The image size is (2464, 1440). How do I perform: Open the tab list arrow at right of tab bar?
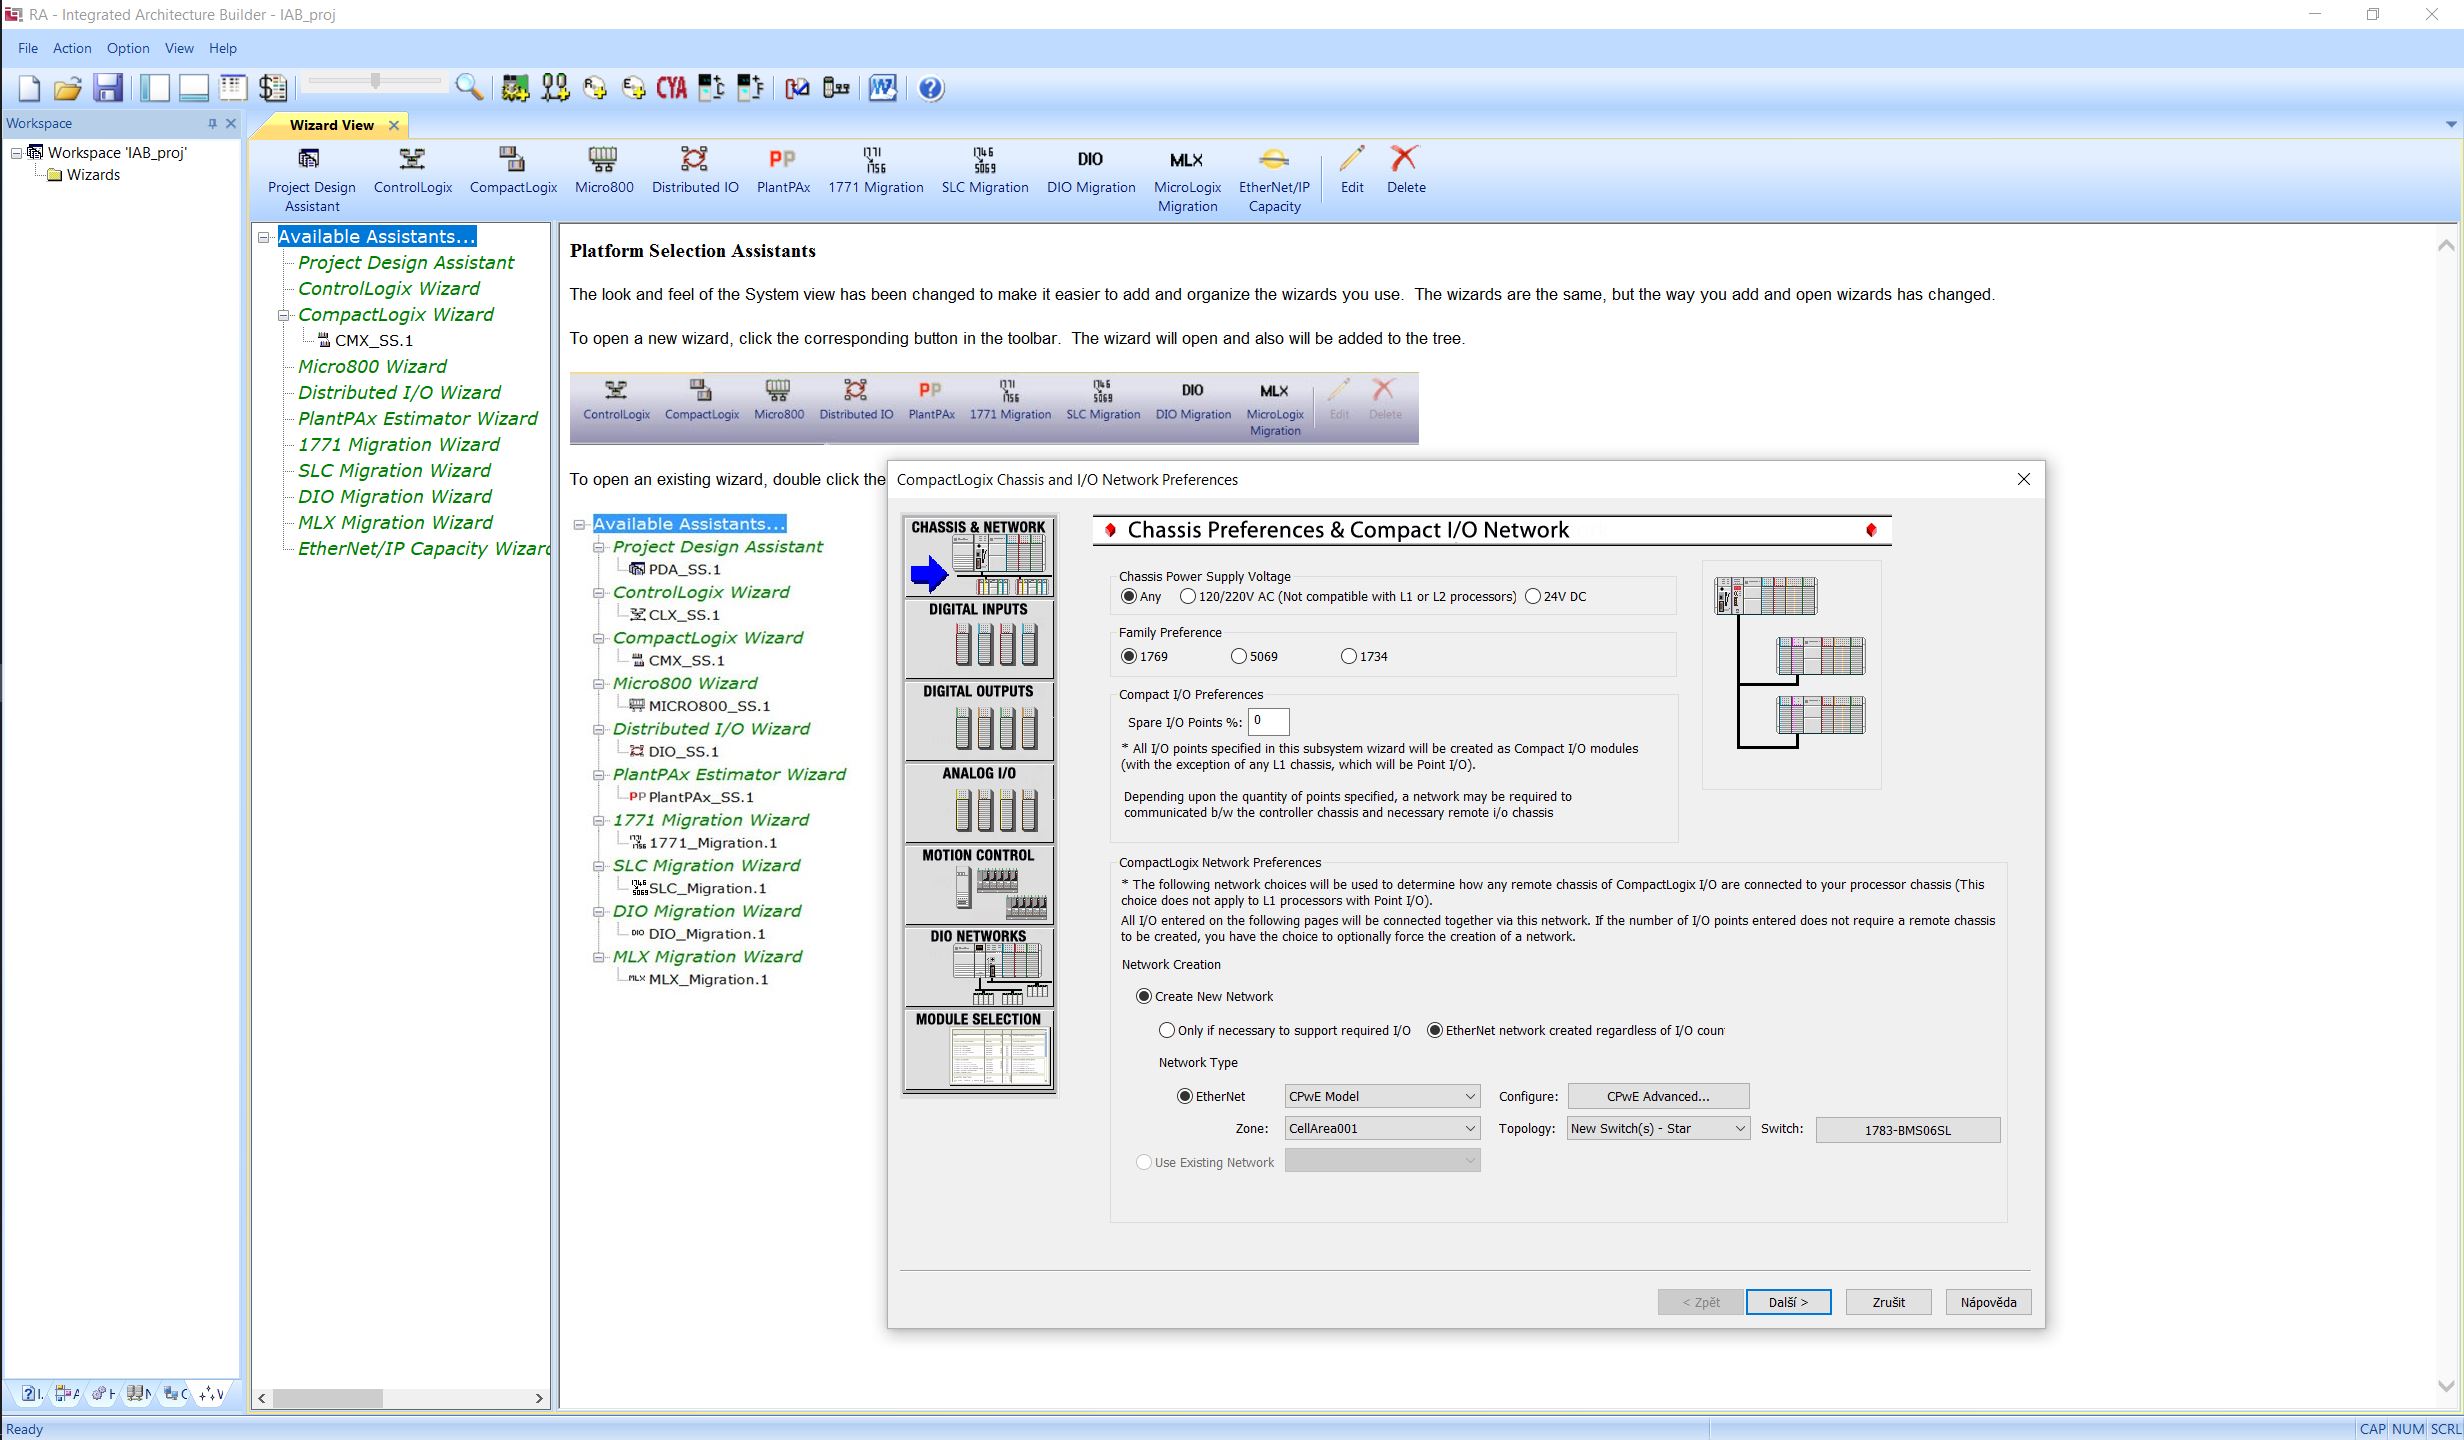(2450, 124)
